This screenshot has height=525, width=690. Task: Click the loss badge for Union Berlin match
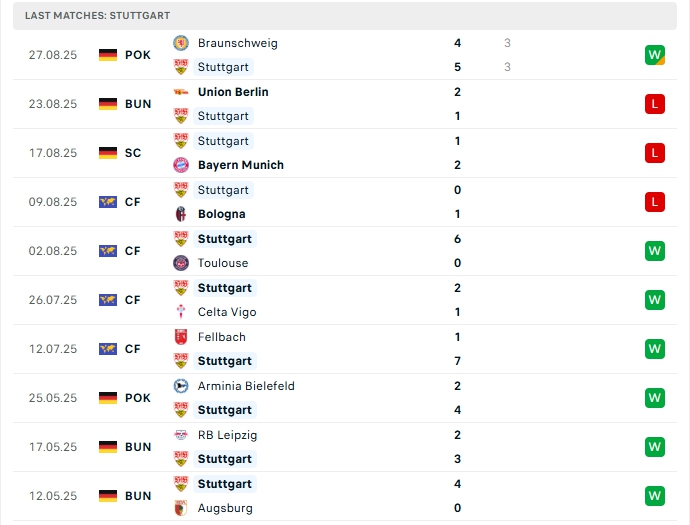click(655, 104)
